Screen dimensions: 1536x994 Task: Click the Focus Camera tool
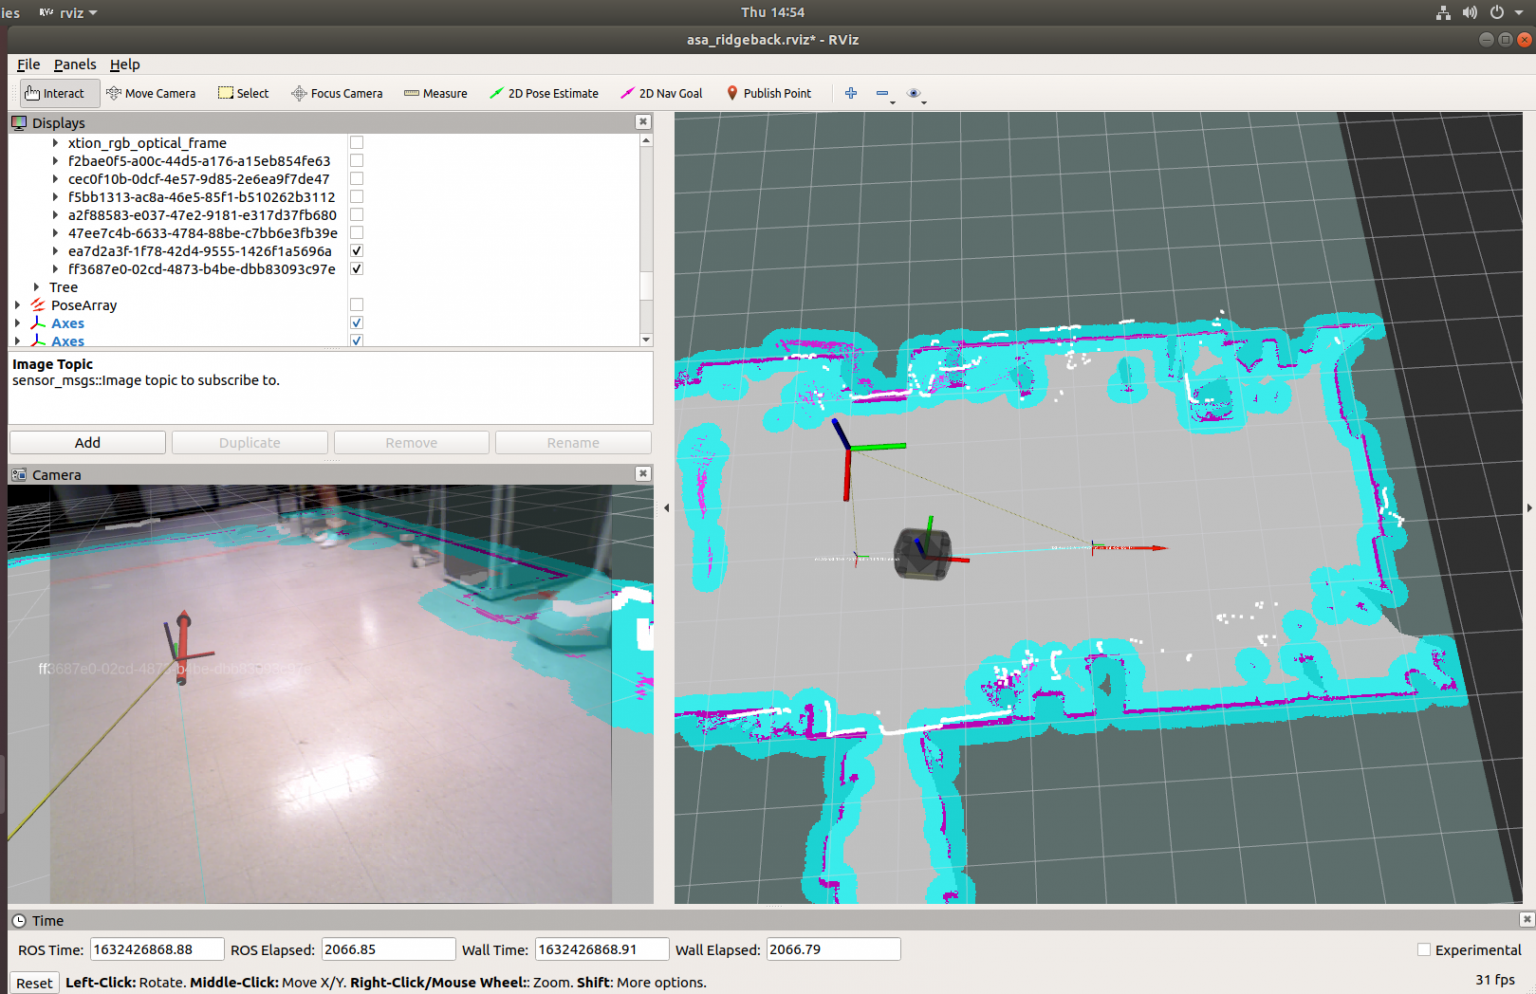(337, 93)
